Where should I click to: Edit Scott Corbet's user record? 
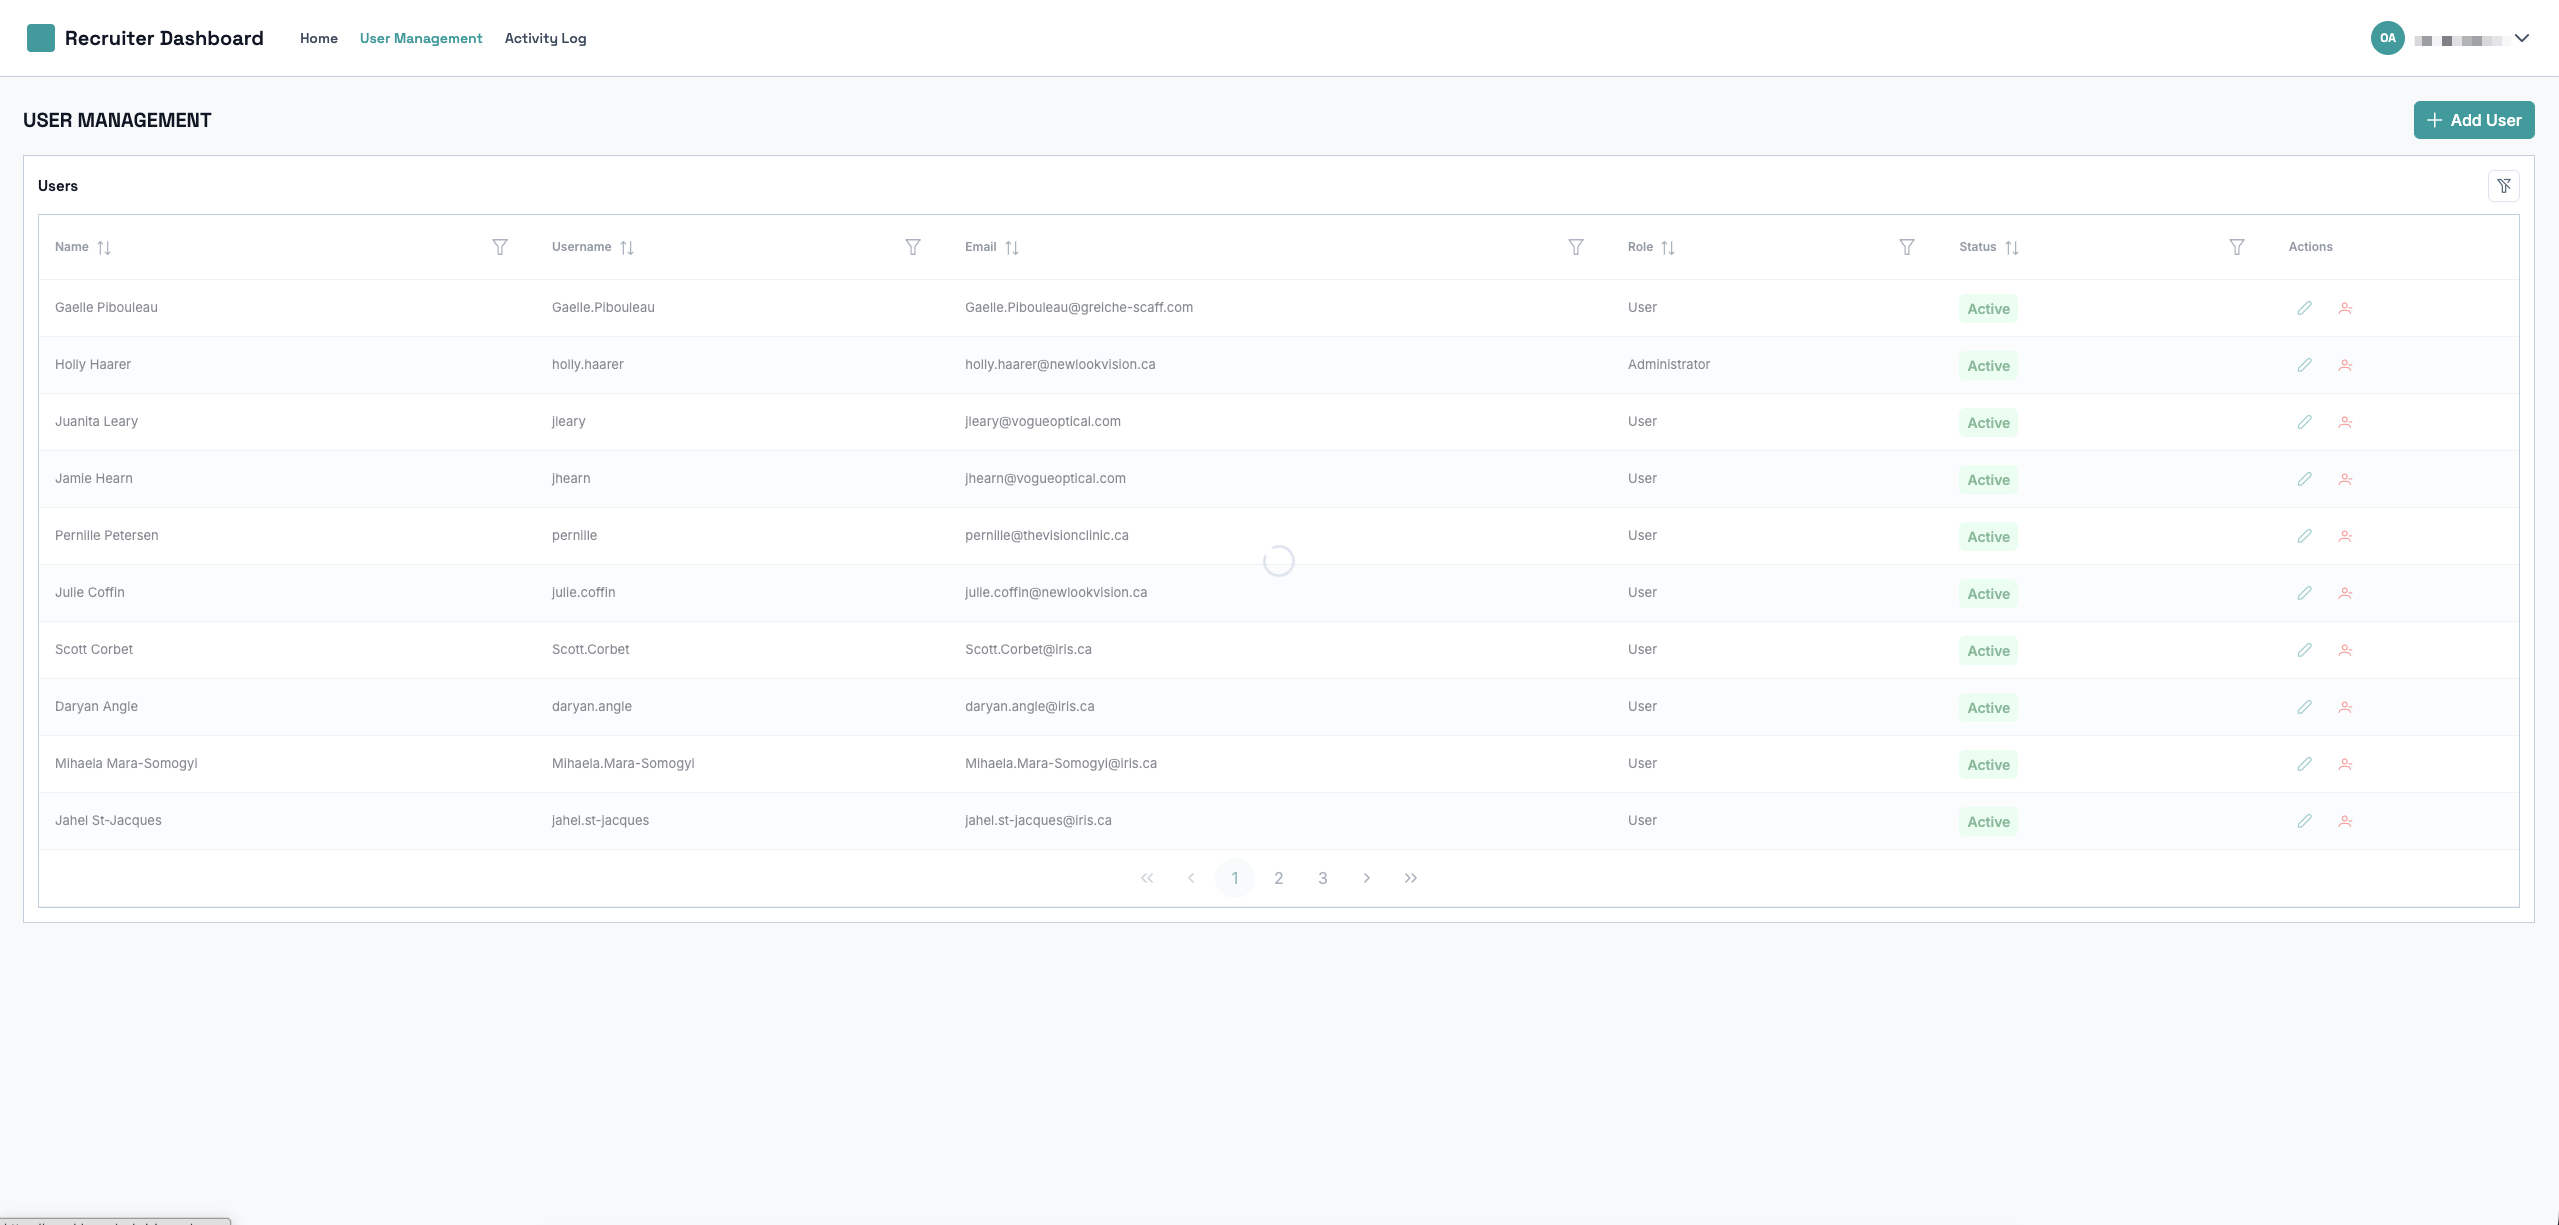2304,650
